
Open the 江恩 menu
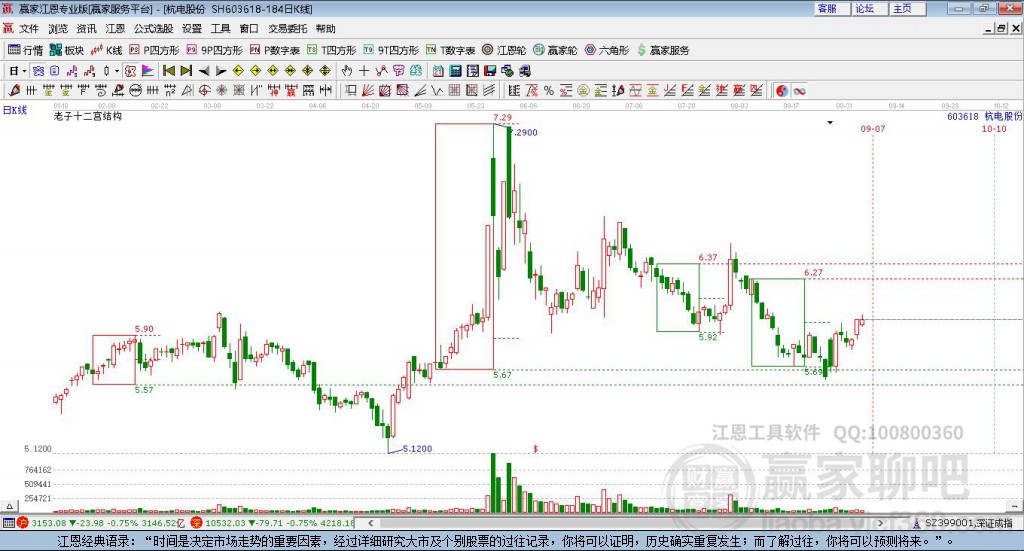click(115, 29)
